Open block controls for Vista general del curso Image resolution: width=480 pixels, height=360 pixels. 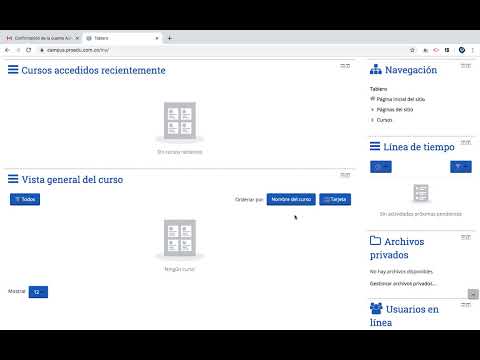coord(345,175)
